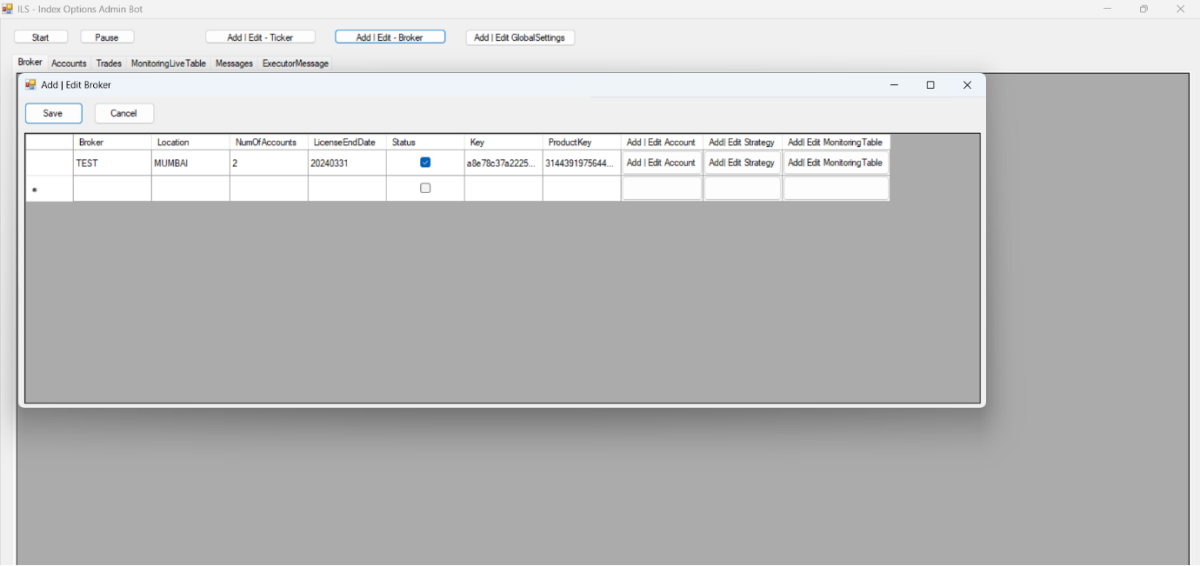Screen dimensions: 1200x566
Task: Open Add| Edit MonitoringTable for TEST row
Action: (x=835, y=162)
